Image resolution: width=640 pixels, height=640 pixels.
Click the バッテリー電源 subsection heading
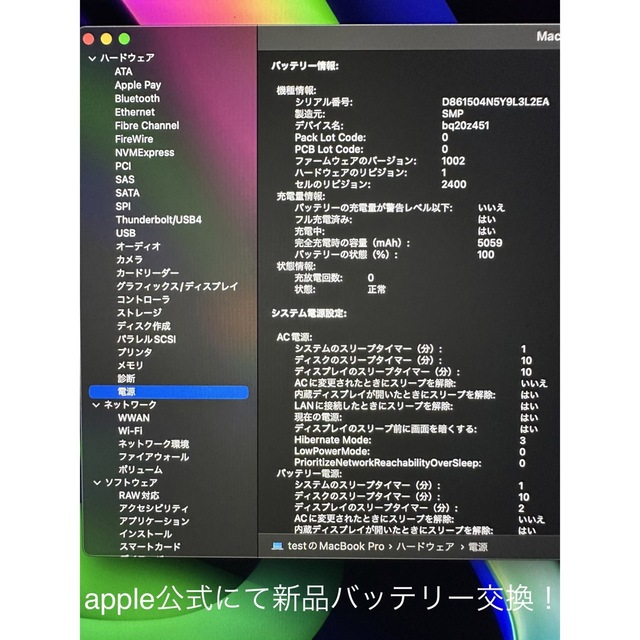[x=309, y=474]
